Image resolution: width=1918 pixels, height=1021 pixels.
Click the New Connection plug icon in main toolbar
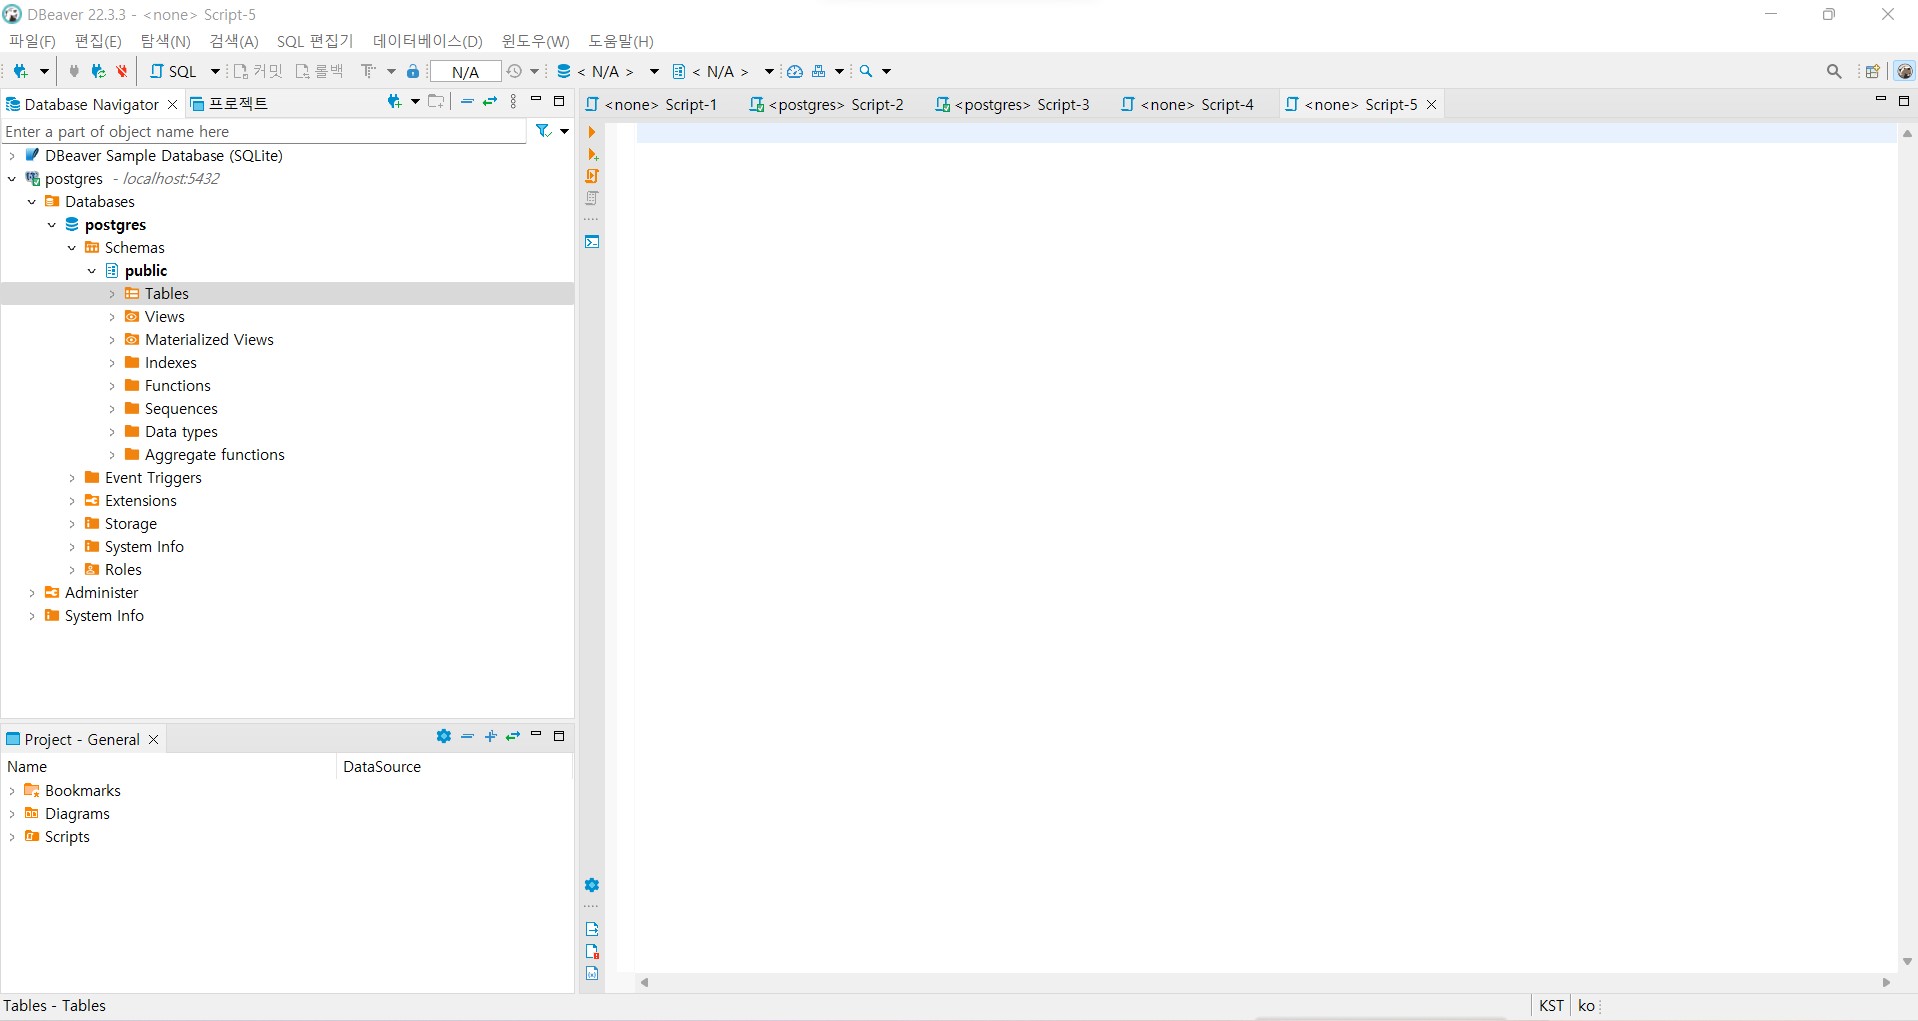pos(20,71)
